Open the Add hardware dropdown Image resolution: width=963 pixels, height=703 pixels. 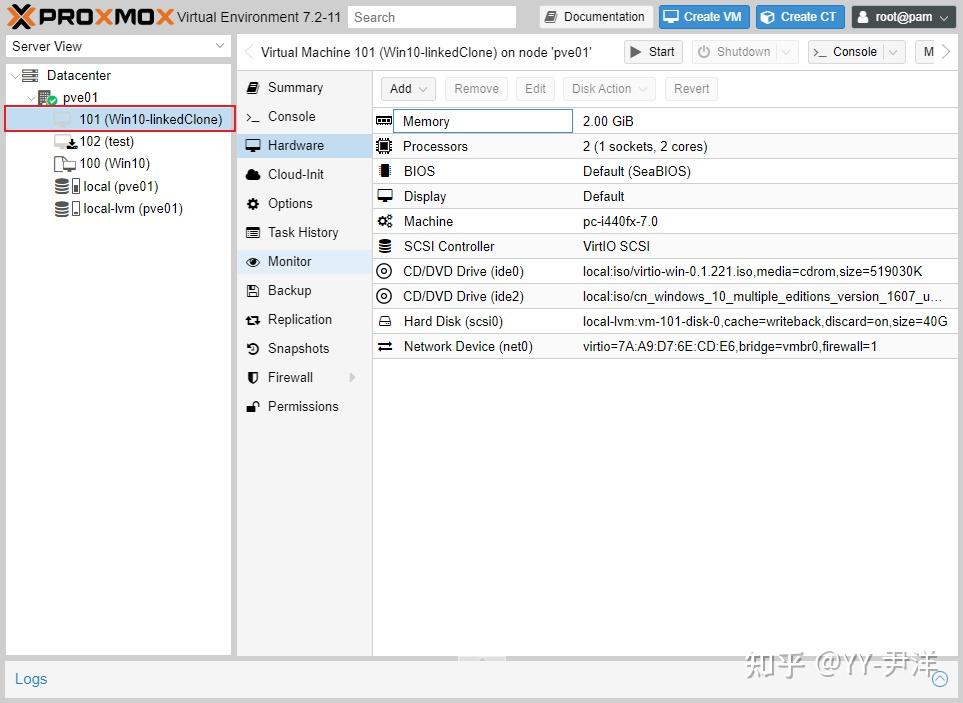408,89
